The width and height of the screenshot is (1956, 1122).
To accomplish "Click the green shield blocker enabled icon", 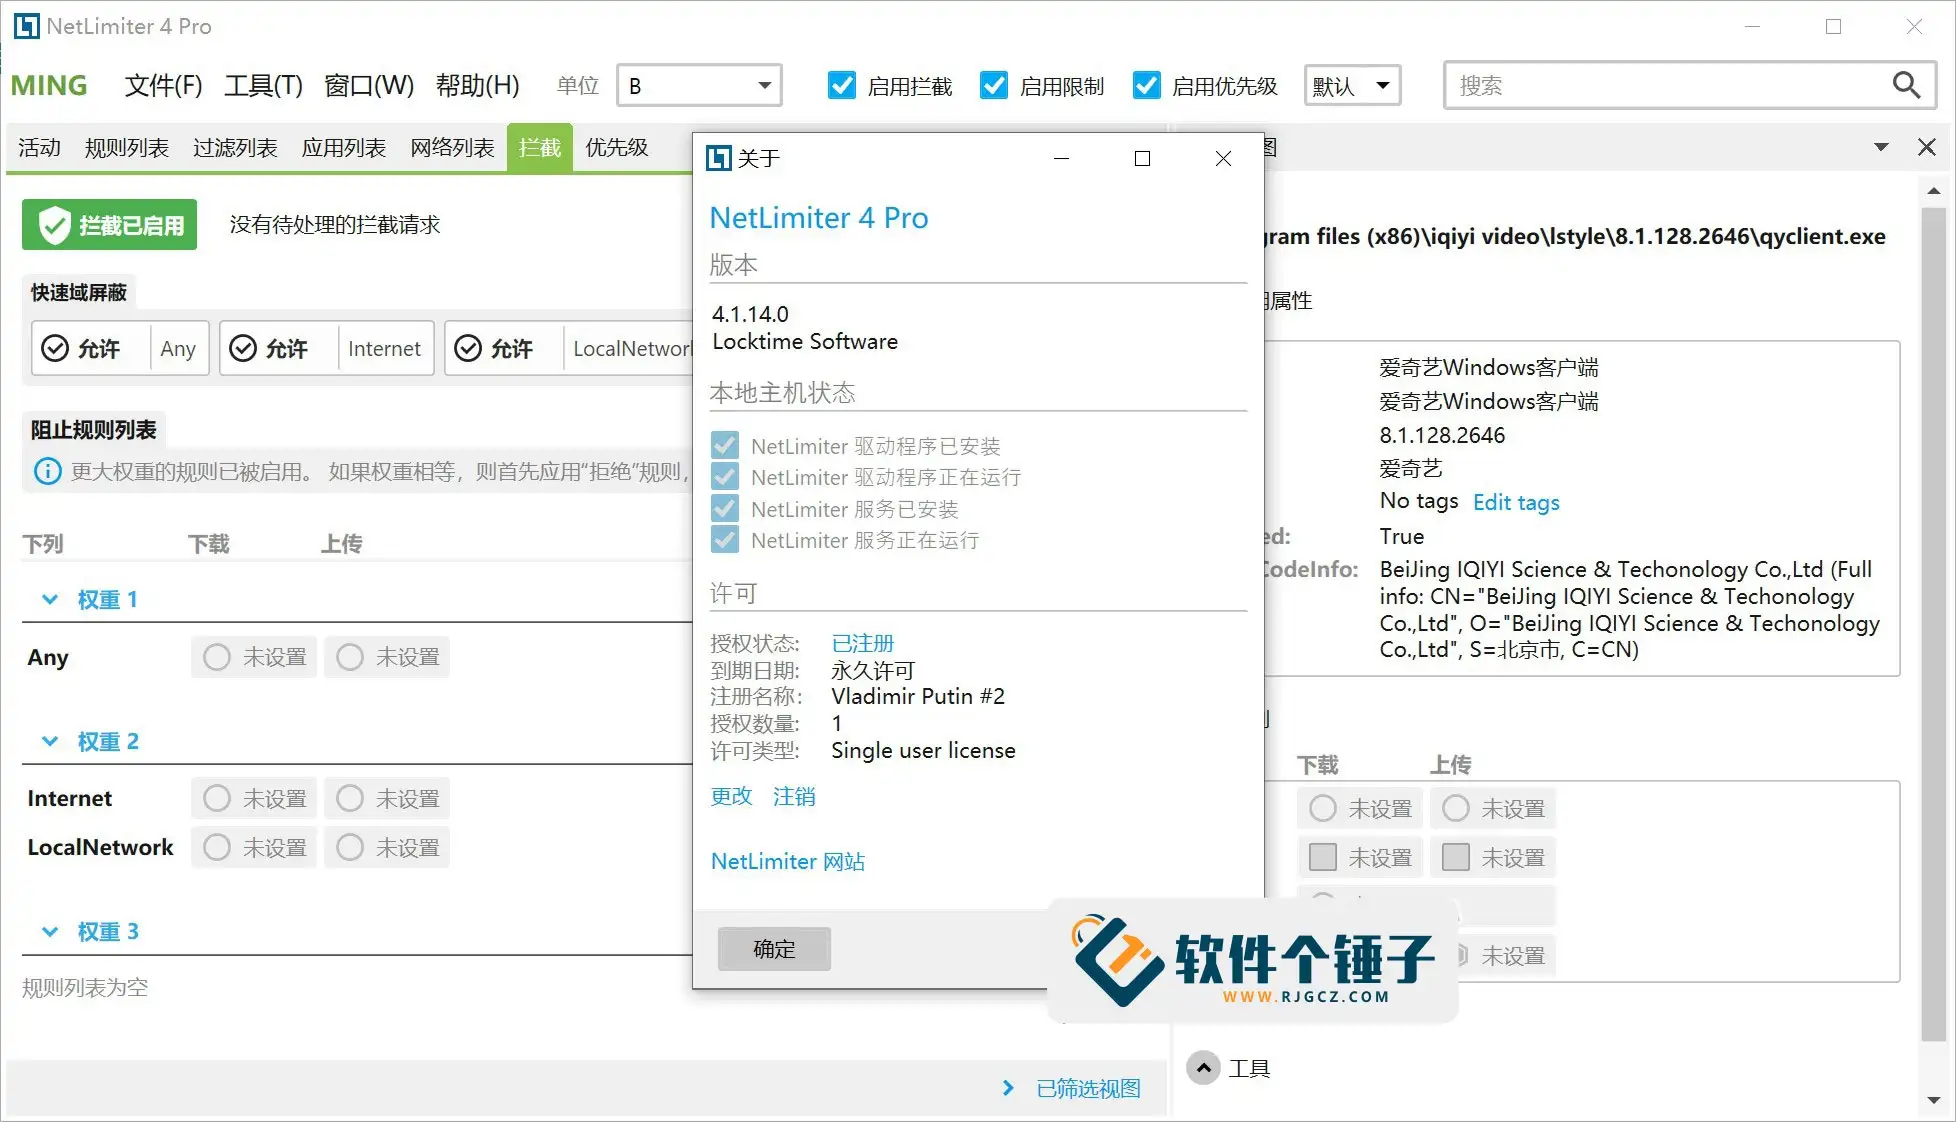I will [x=54, y=225].
